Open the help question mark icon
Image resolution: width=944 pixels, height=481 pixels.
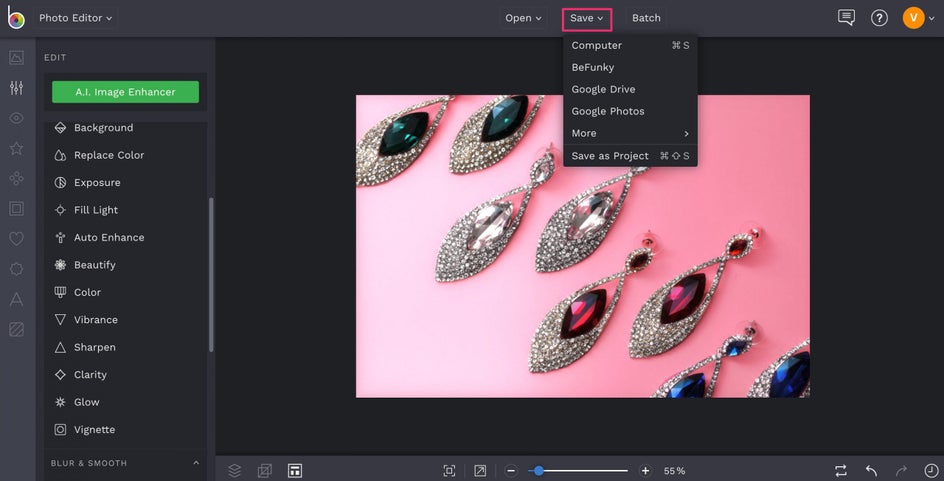[879, 18]
